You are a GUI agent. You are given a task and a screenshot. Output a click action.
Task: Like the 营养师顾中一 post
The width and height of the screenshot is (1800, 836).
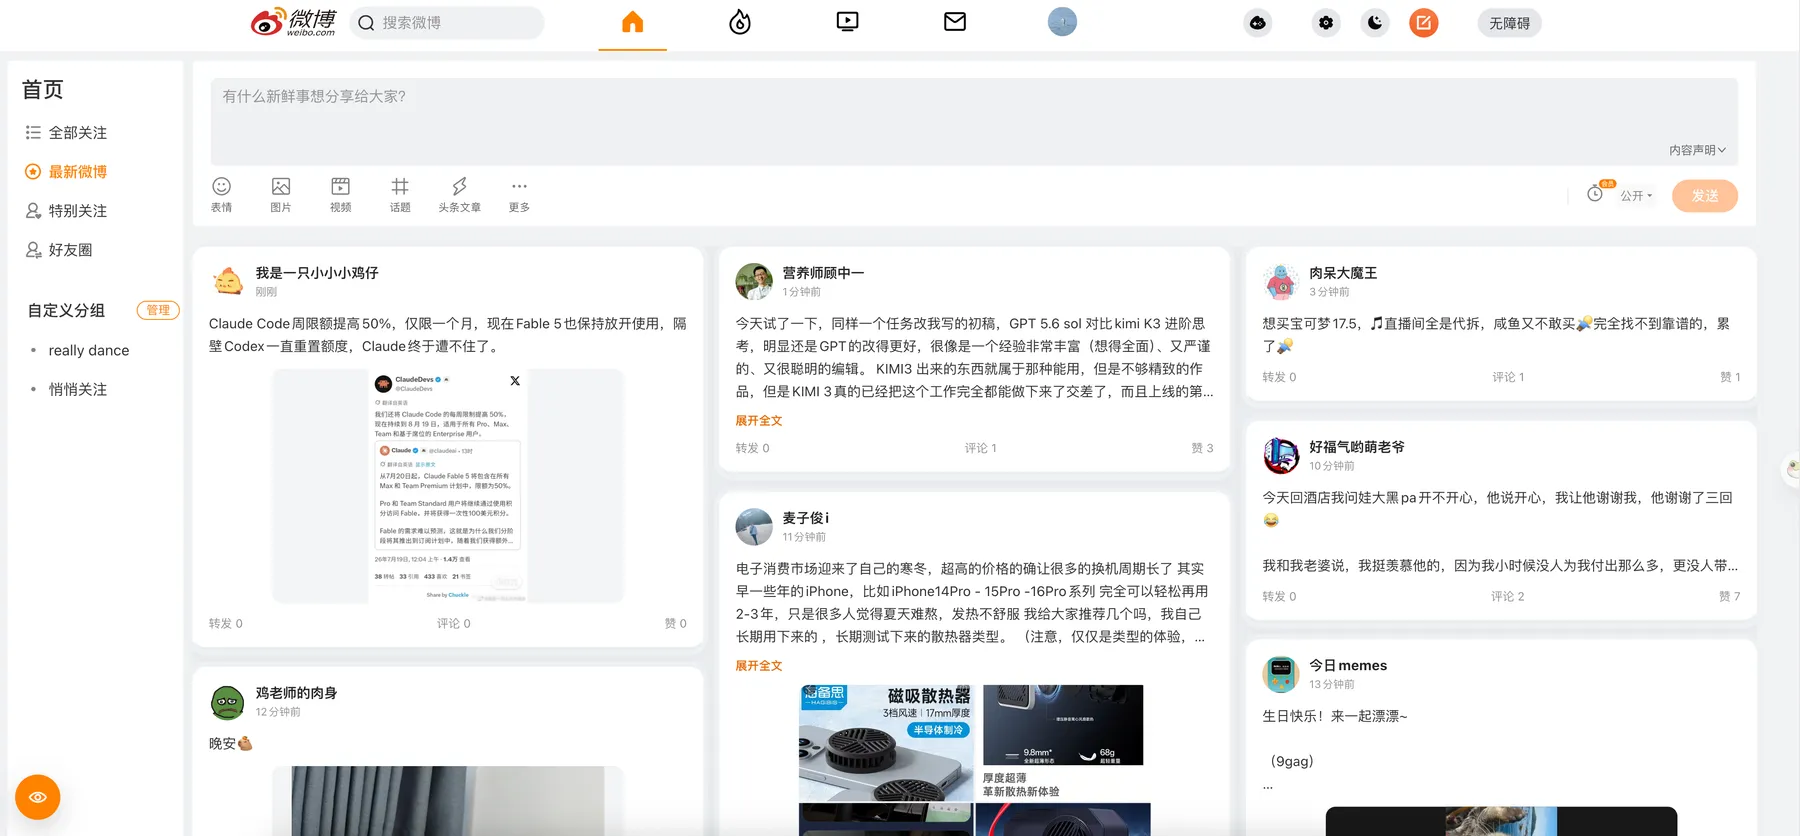[1202, 448]
